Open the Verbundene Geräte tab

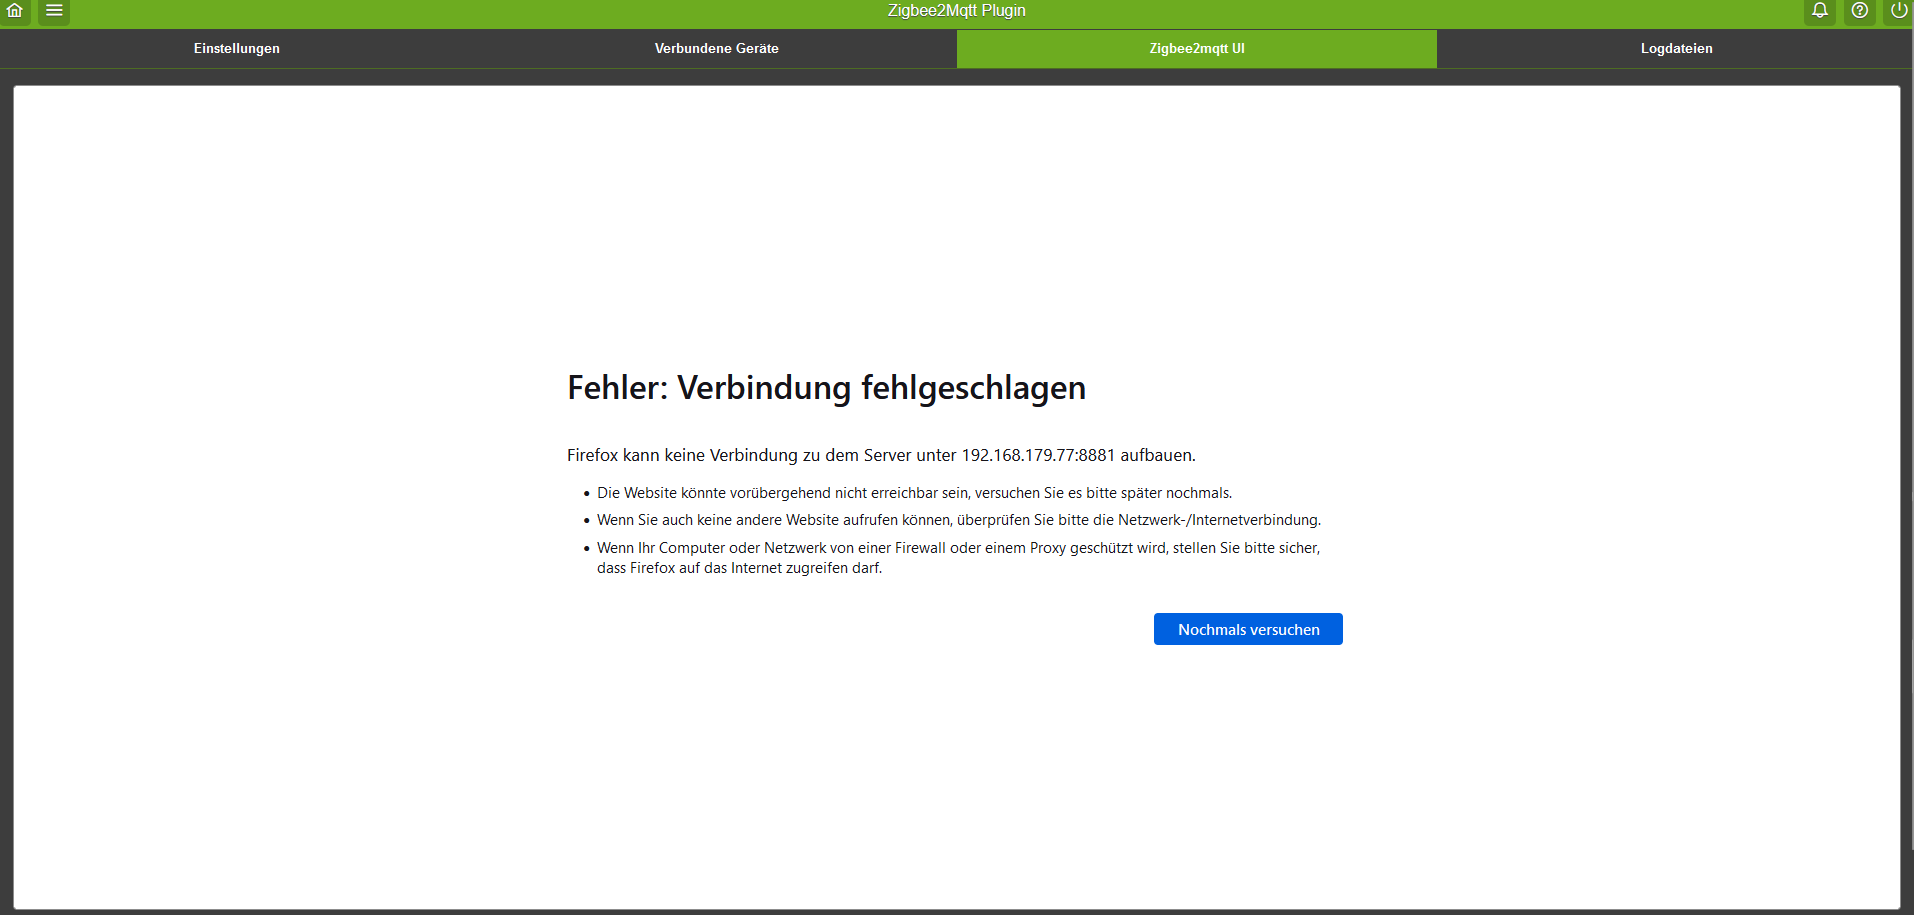(x=716, y=48)
